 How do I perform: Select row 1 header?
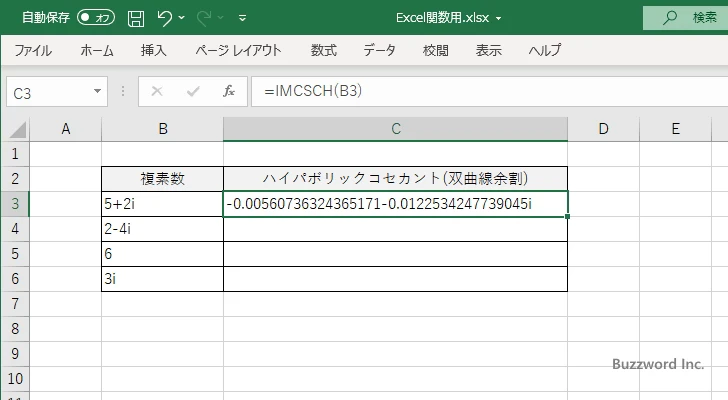(x=15, y=154)
